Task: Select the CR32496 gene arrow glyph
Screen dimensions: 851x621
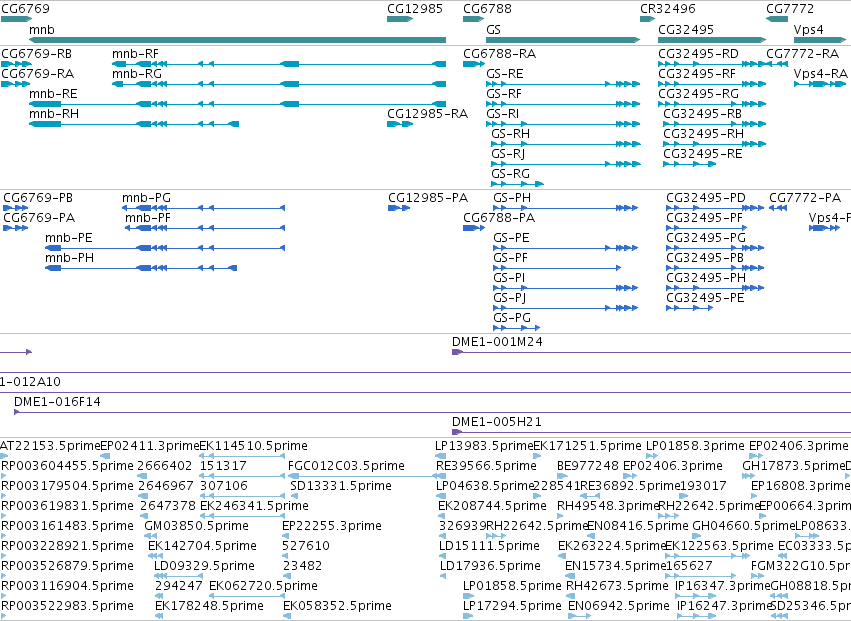Action: click(647, 19)
